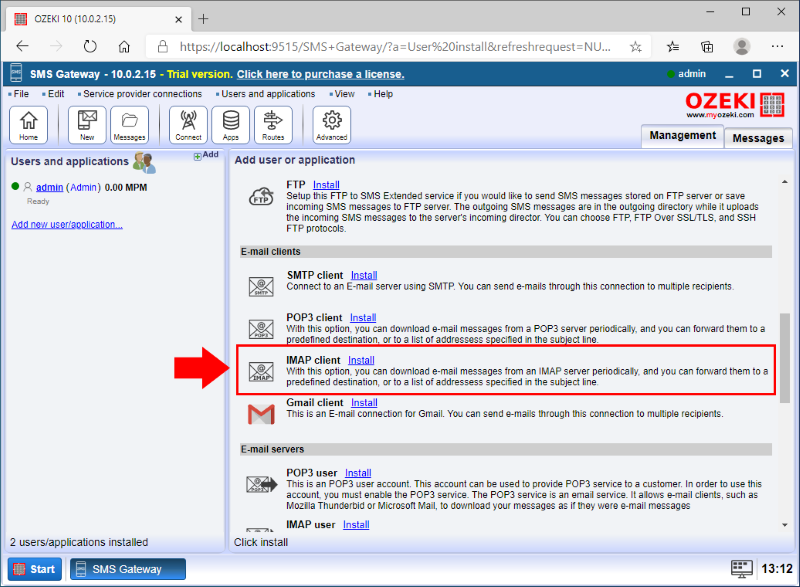Switch to the Messages tab

[x=758, y=138]
